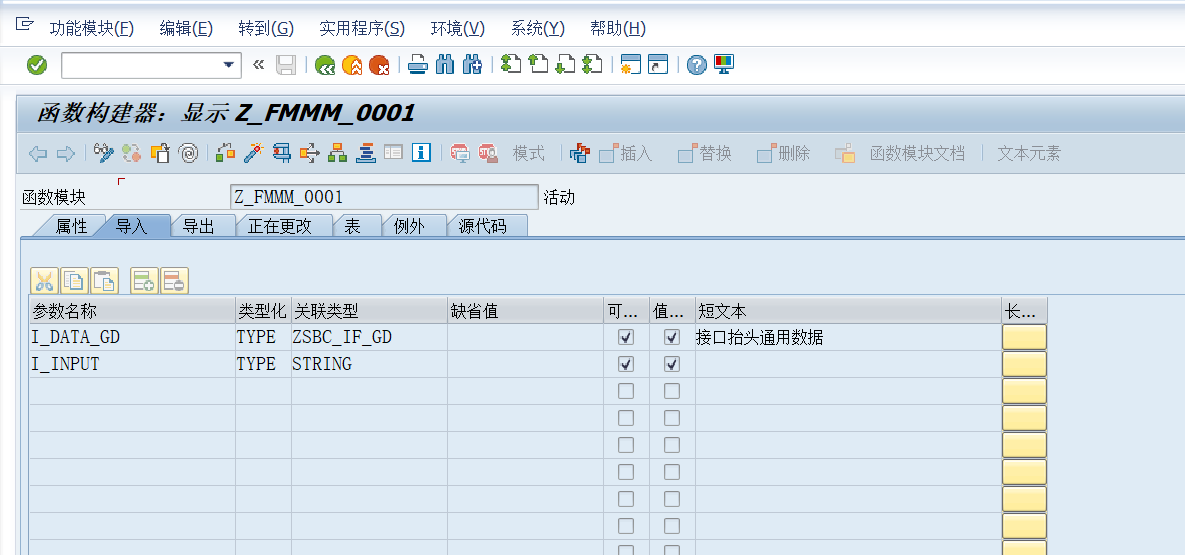Switch to the 属性 tab

click(70, 226)
